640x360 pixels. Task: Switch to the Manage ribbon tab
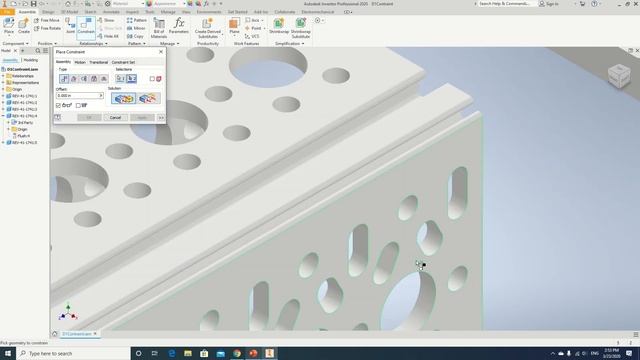168,12
